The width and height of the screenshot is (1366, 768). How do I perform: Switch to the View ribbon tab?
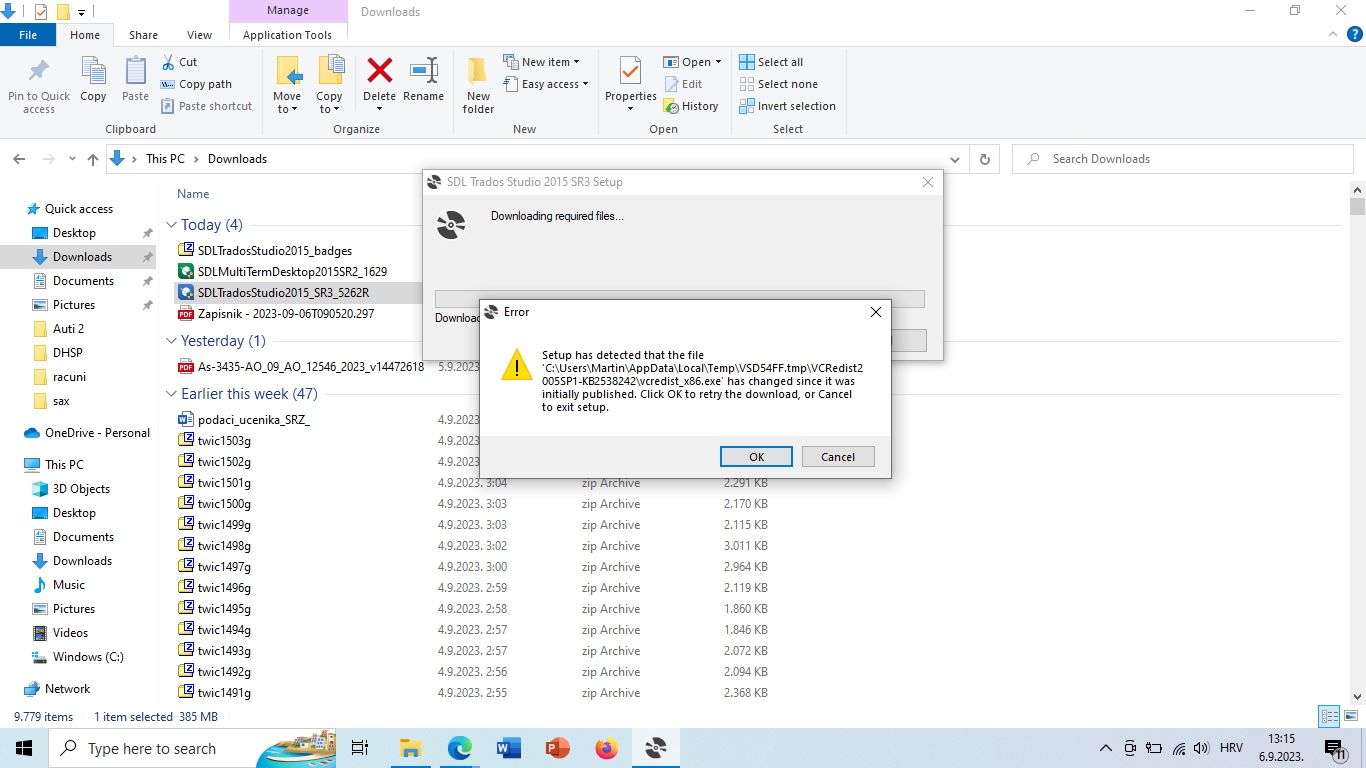point(198,33)
